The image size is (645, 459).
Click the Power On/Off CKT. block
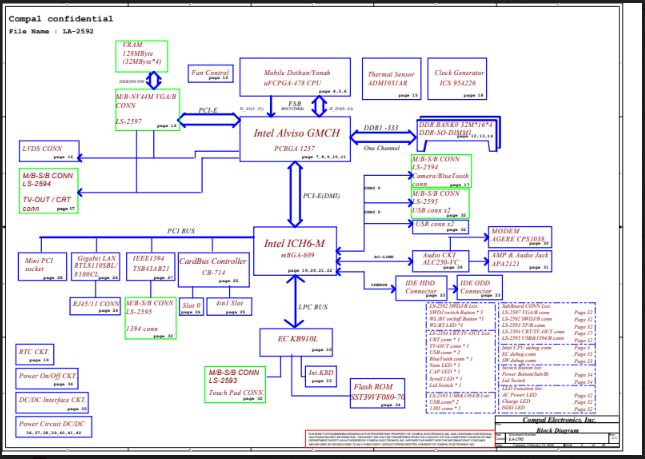[47, 378]
